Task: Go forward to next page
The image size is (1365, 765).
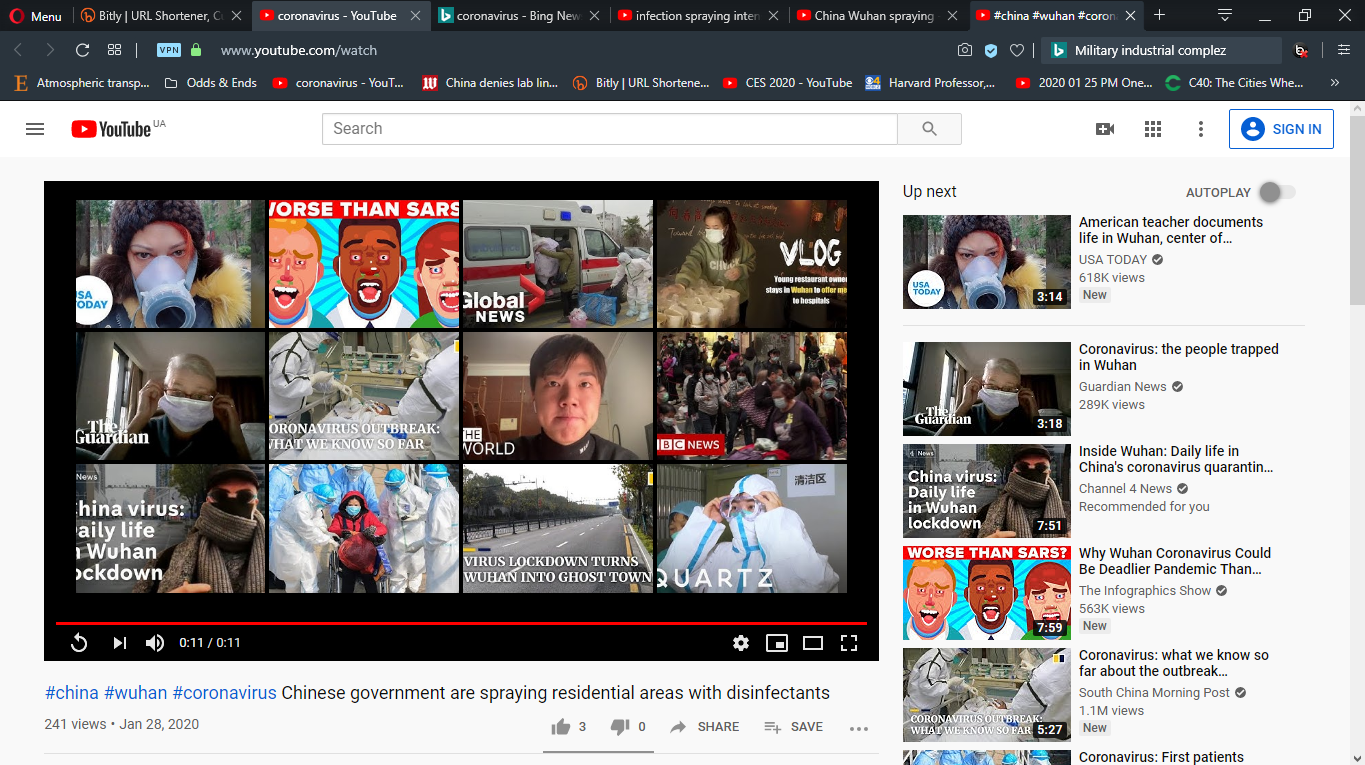Action: [50, 50]
